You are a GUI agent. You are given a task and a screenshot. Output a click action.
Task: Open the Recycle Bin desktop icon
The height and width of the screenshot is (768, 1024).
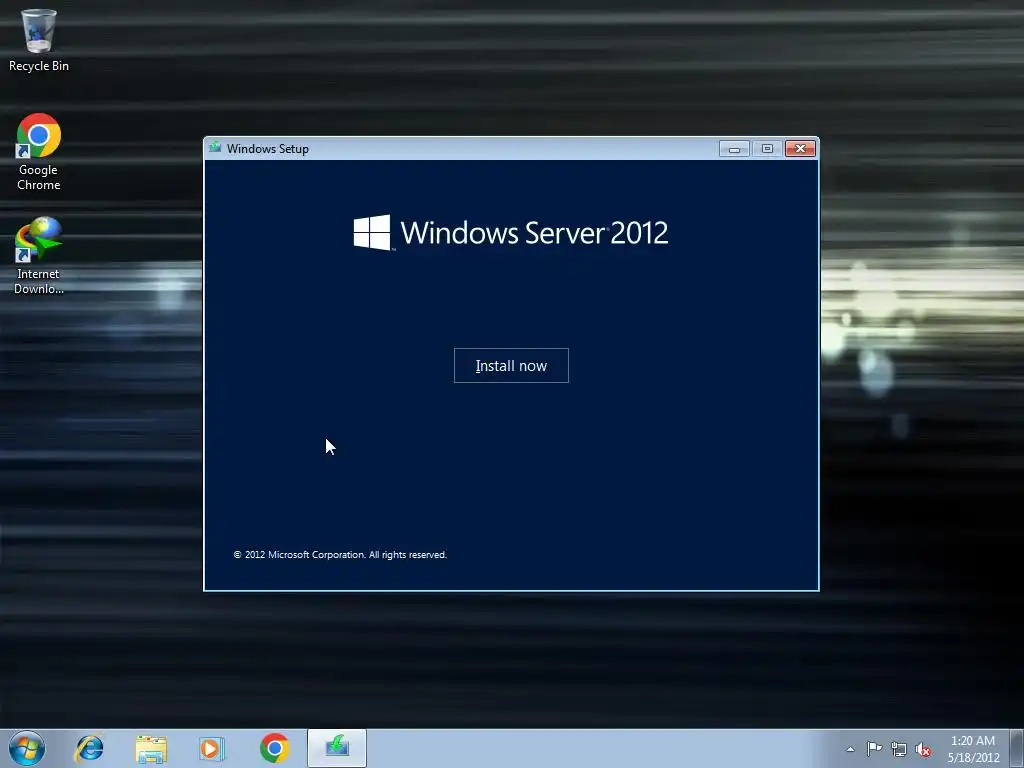(x=39, y=40)
